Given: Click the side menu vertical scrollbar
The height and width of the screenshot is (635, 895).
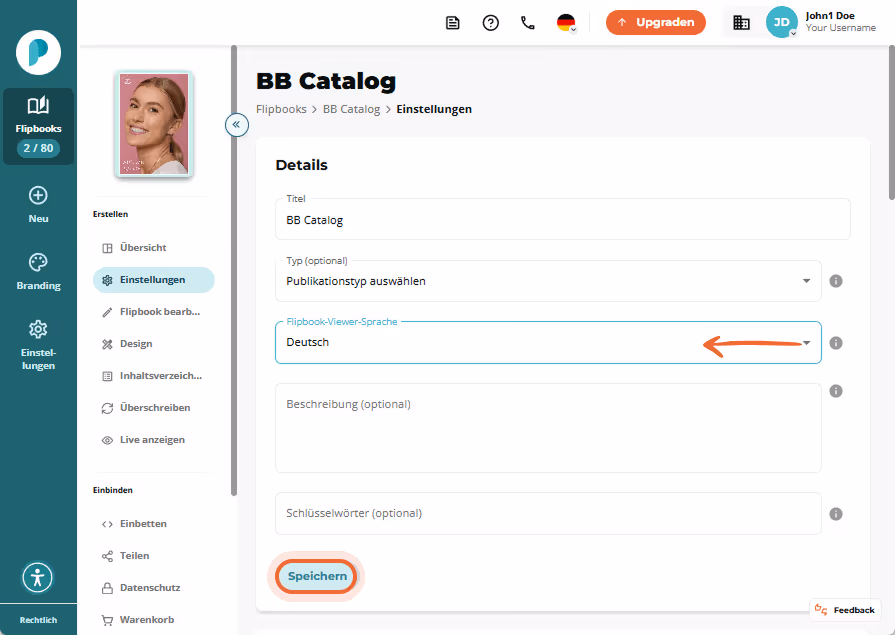Looking at the screenshot, I should [x=233, y=271].
